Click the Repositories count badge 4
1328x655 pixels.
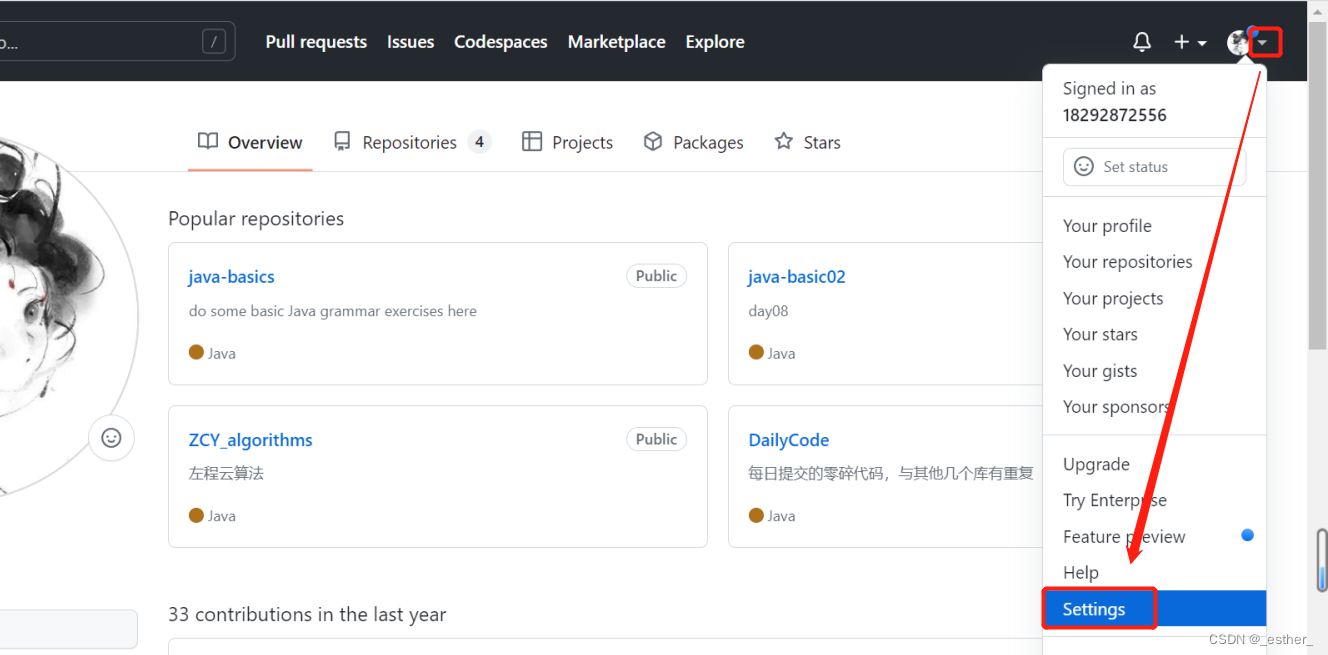479,142
